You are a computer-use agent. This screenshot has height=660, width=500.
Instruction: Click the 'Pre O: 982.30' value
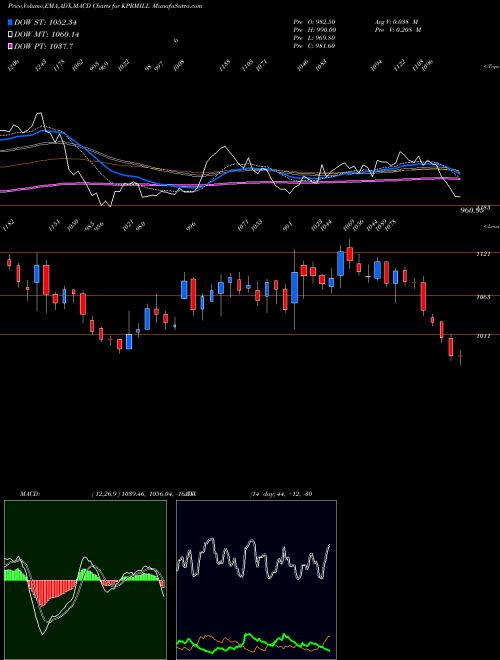click(314, 22)
